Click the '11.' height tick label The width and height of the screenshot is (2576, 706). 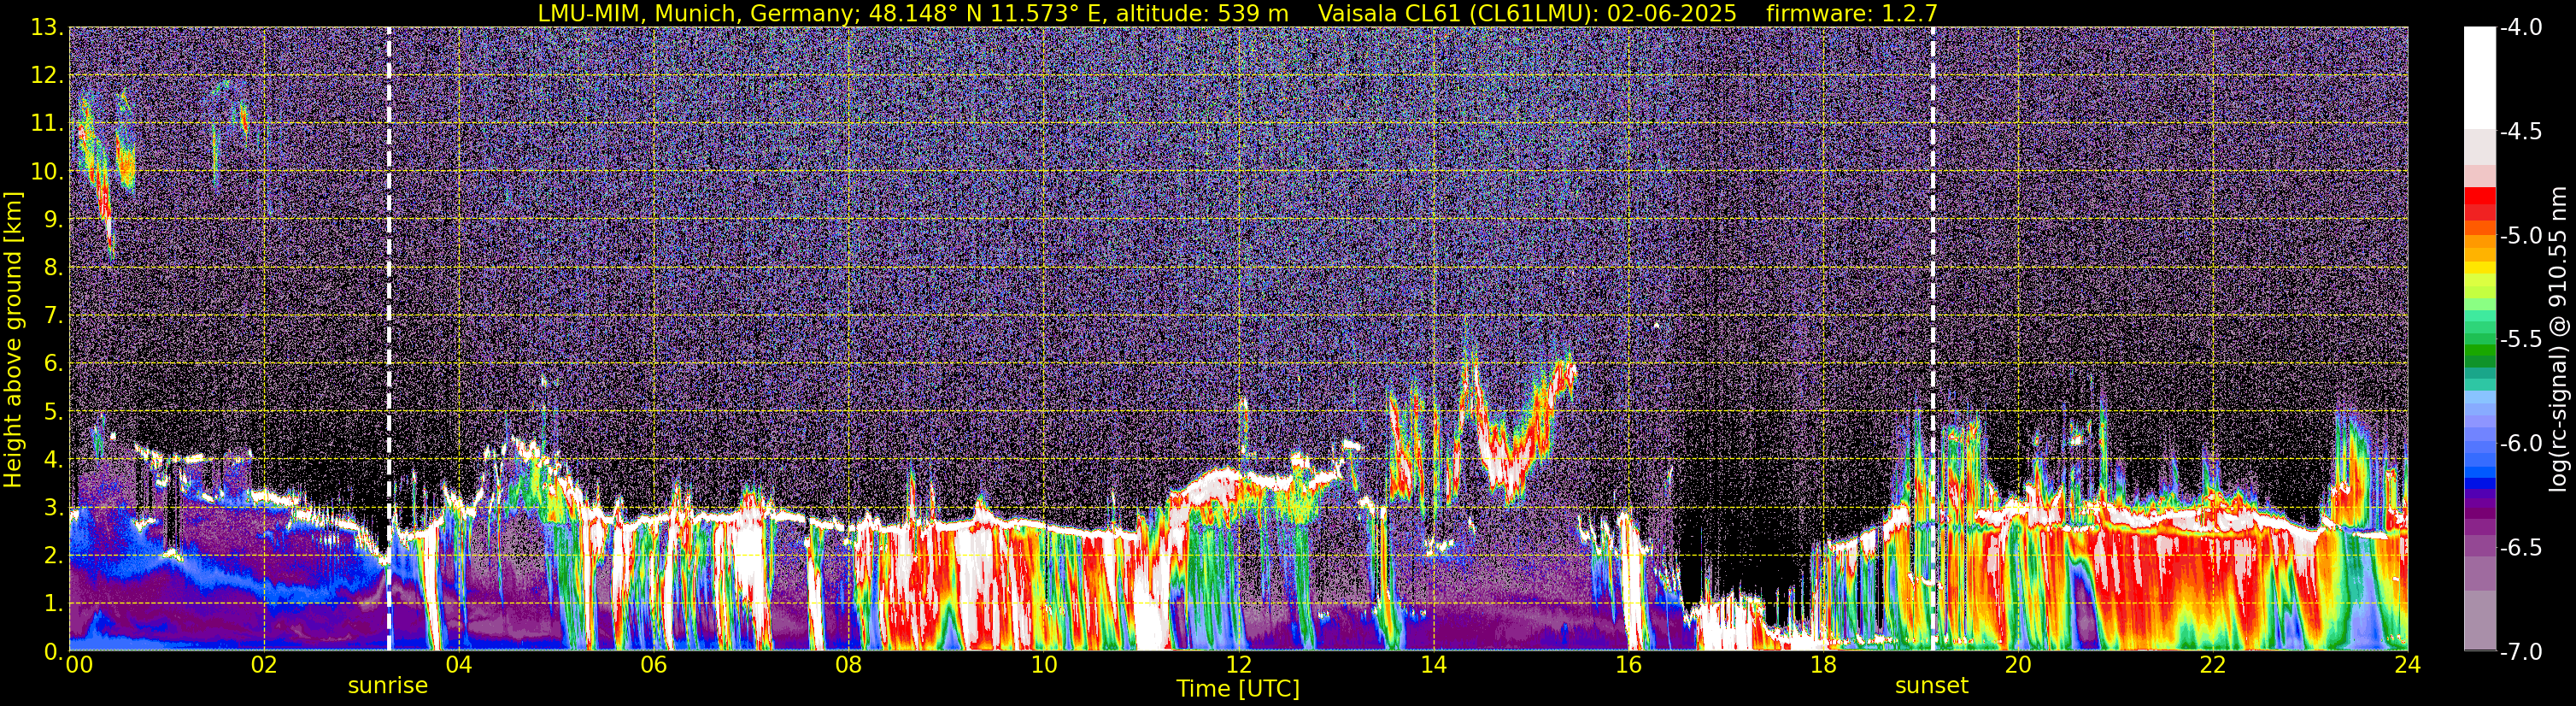[46, 124]
